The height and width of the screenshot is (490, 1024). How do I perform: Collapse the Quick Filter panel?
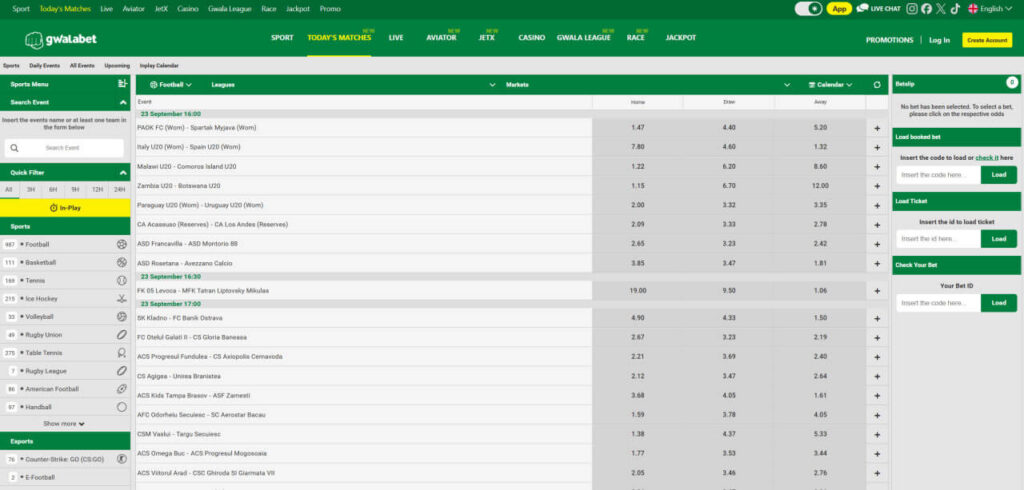point(123,173)
